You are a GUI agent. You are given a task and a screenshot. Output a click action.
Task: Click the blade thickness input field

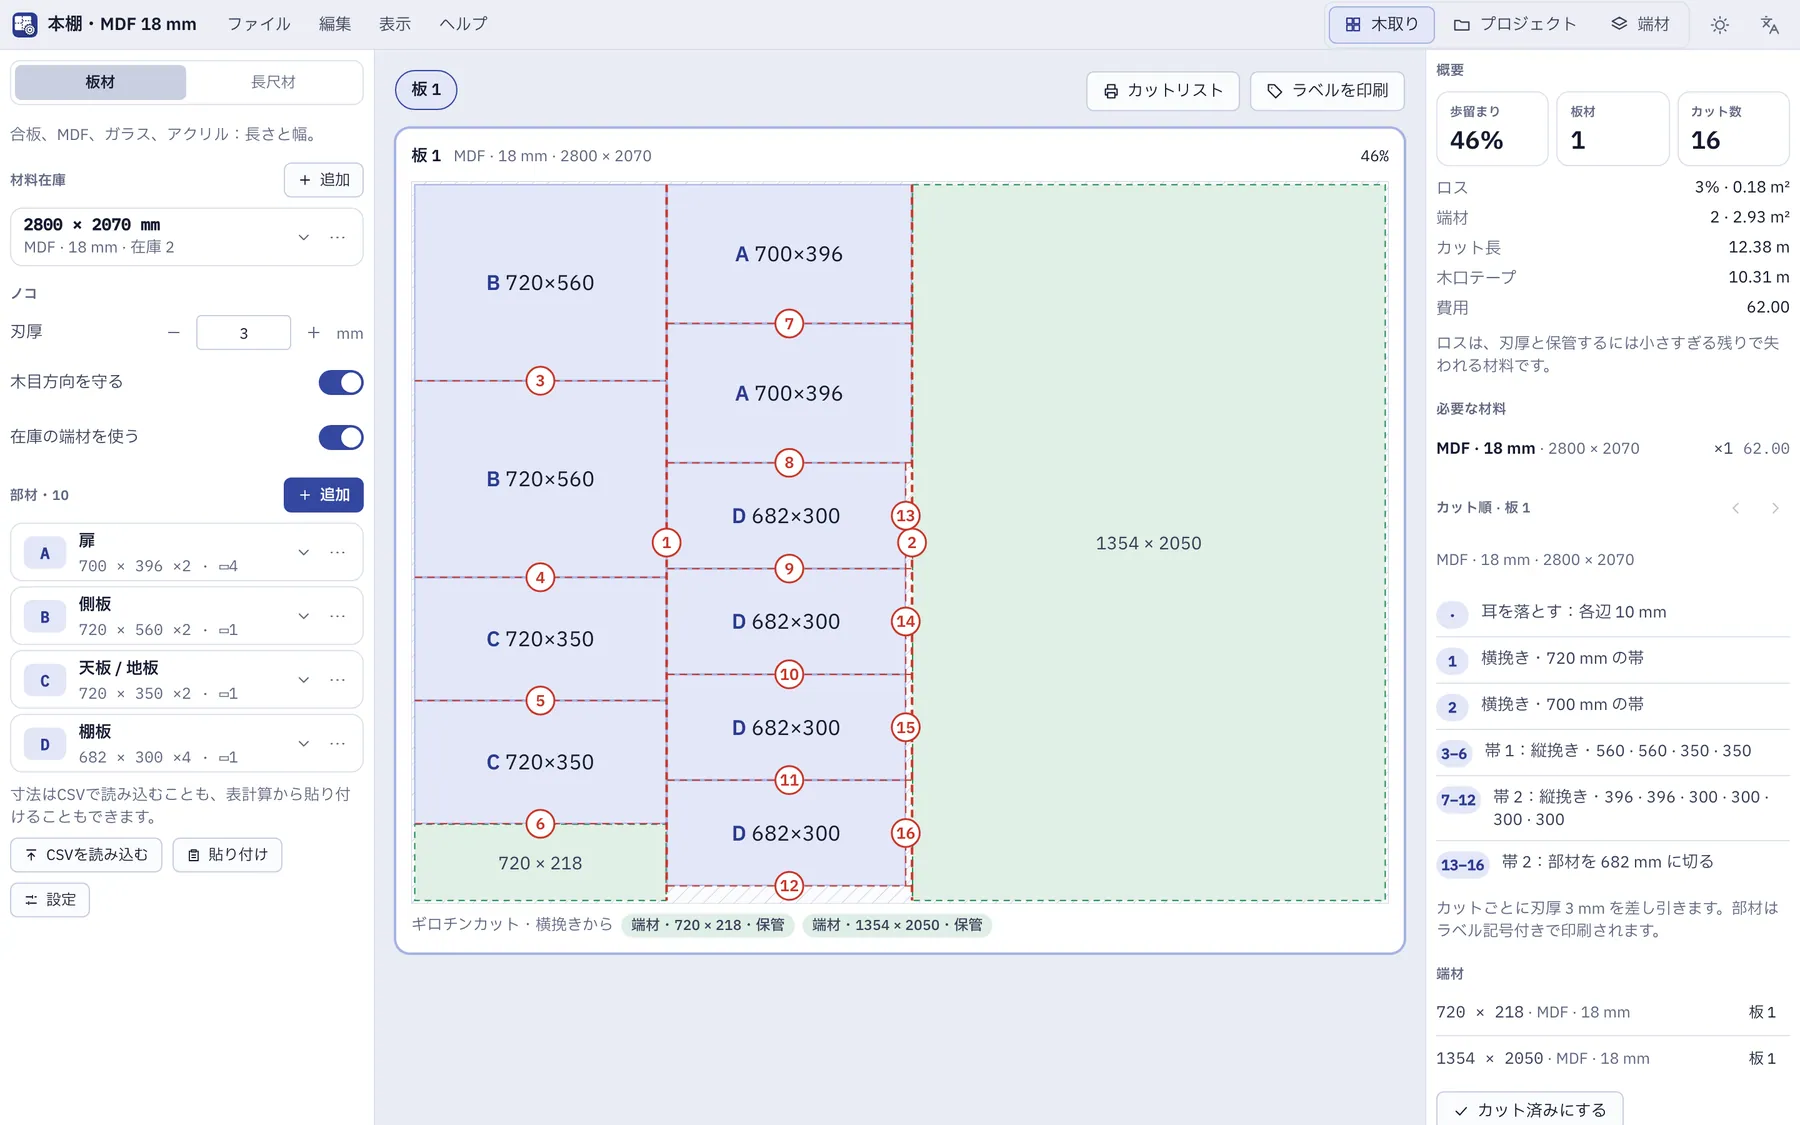[244, 333]
